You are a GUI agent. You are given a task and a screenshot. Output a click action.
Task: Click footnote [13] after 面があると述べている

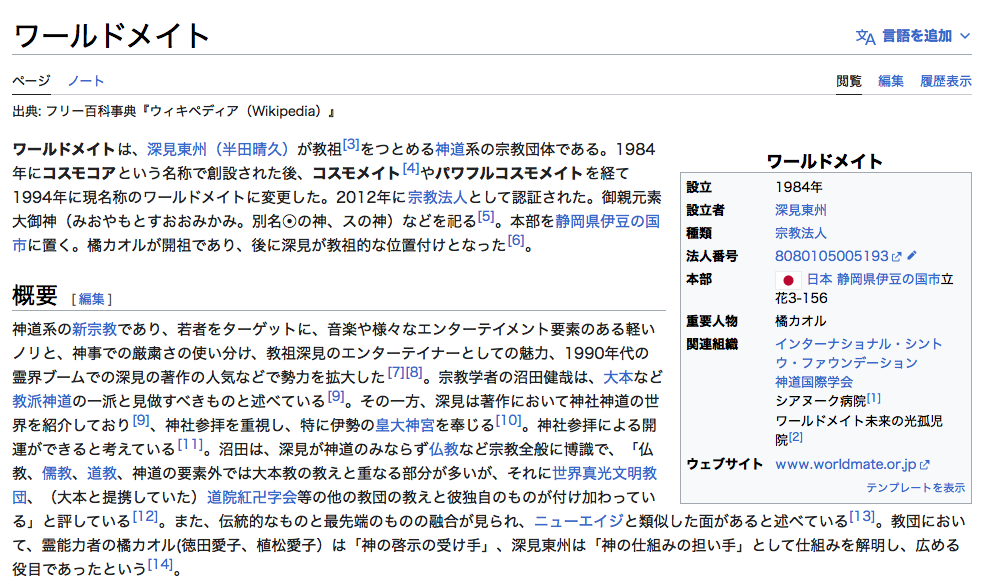(x=862, y=517)
